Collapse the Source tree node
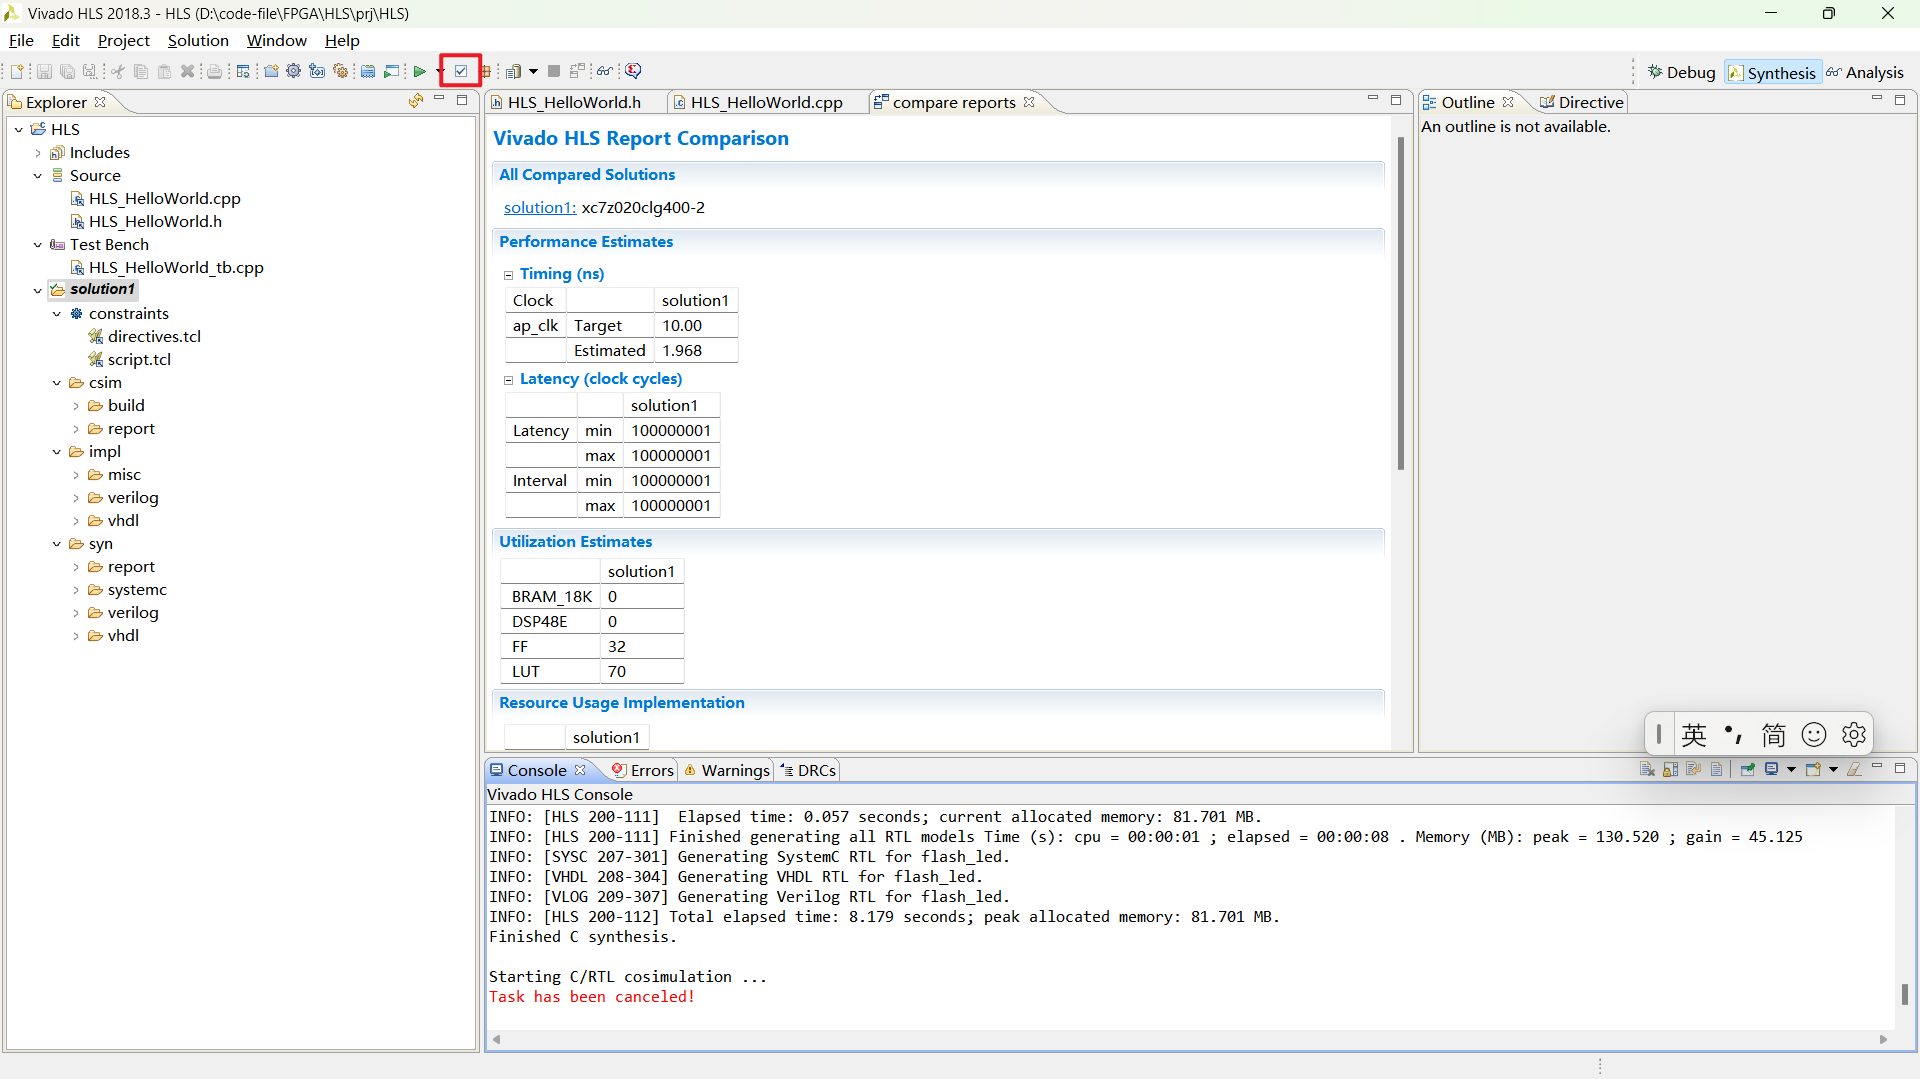Viewport: 1920px width, 1079px height. 38,176
